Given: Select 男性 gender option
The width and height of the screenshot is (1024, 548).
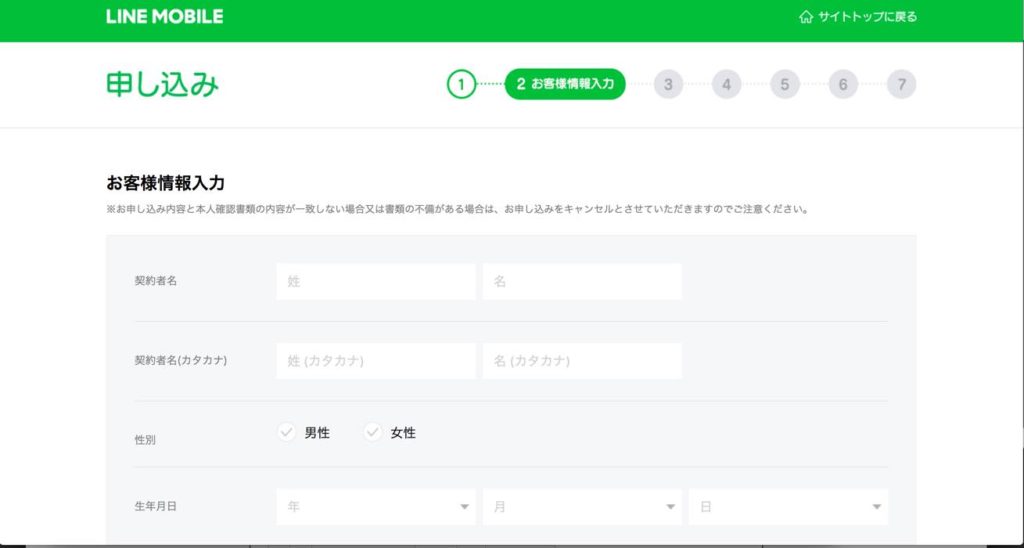Looking at the screenshot, I should (x=304, y=432).
